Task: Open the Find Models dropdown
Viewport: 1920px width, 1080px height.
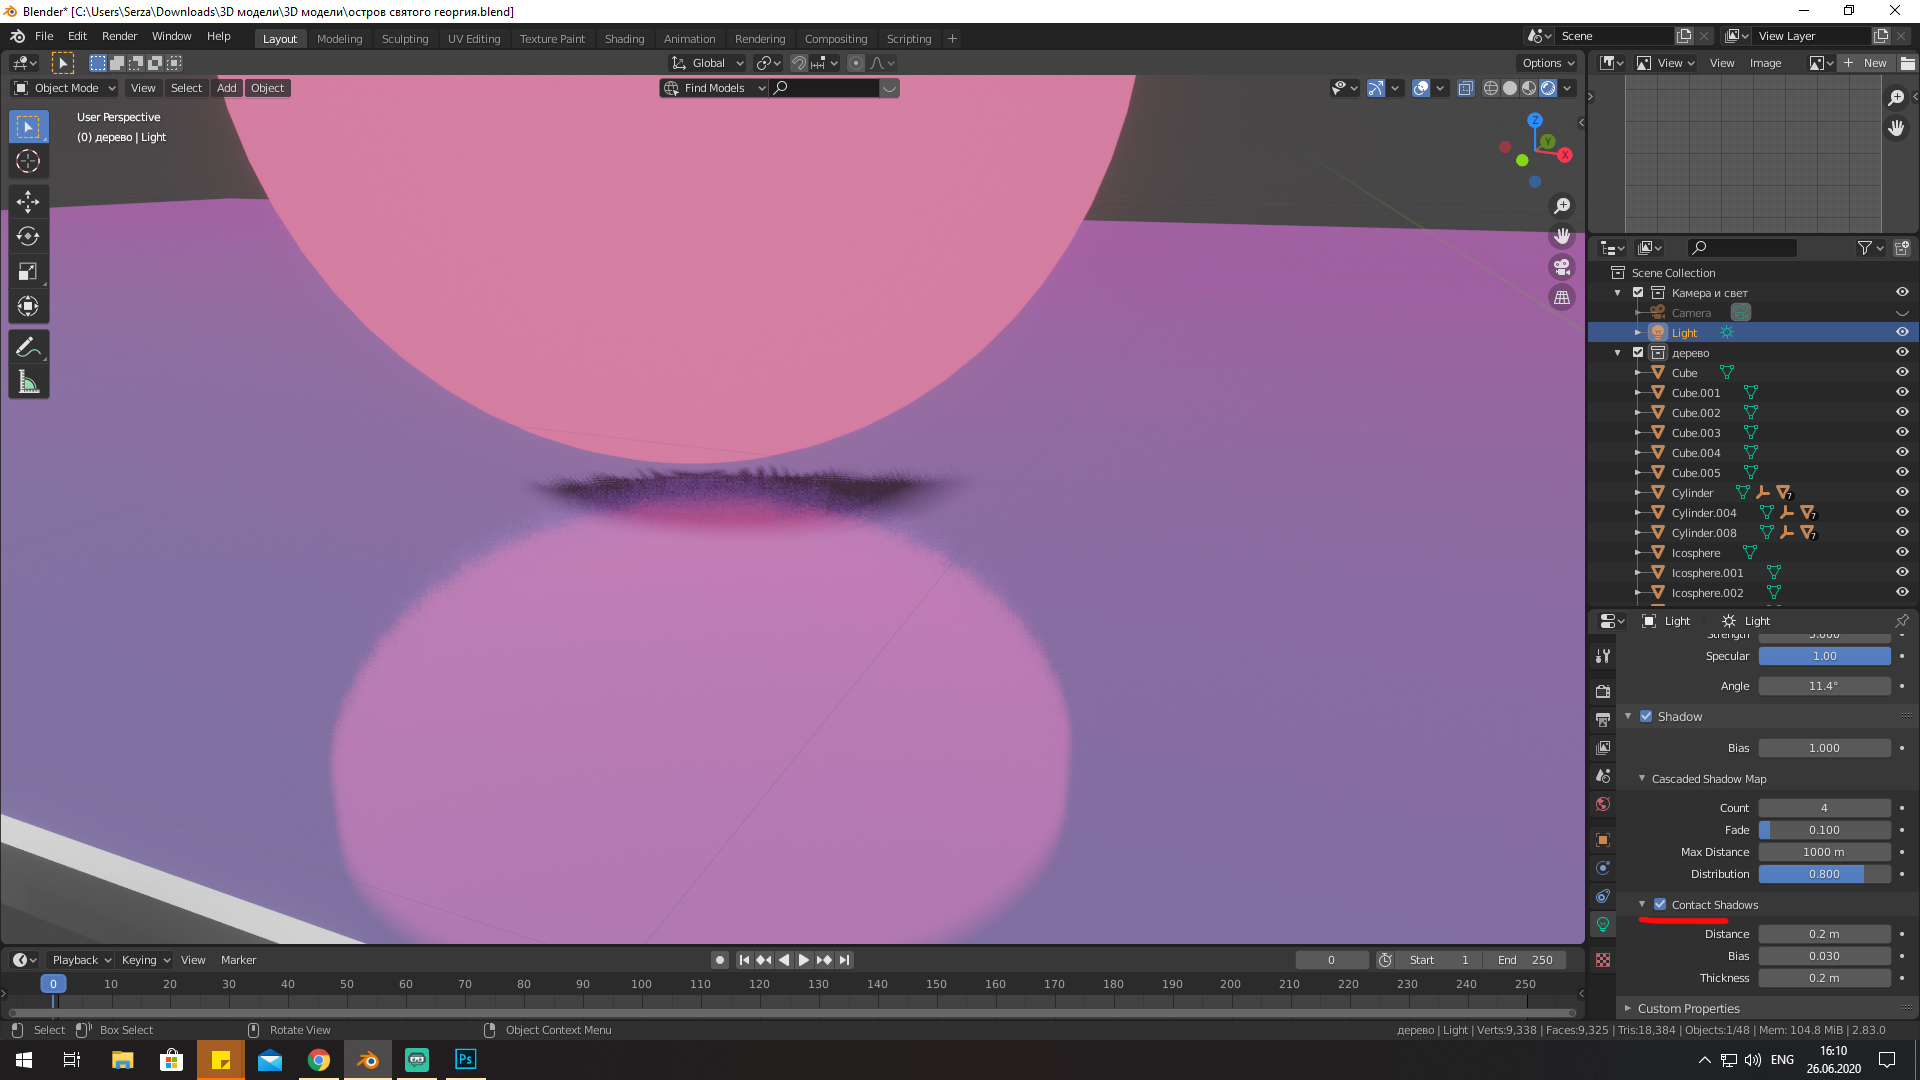Action: pos(714,88)
